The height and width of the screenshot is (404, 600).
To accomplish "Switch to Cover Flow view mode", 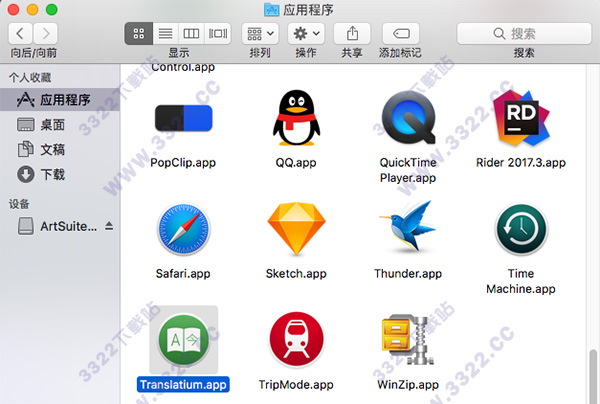I will [x=218, y=34].
